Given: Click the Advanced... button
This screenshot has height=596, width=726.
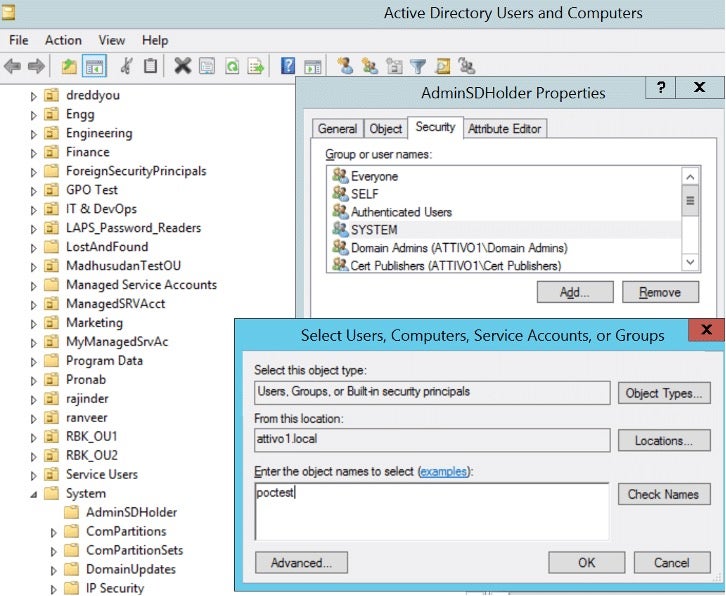Looking at the screenshot, I should [301, 563].
